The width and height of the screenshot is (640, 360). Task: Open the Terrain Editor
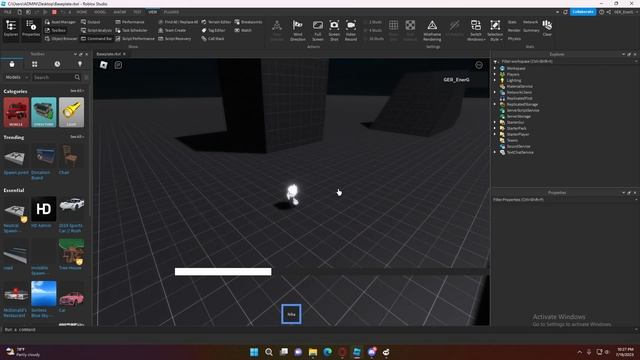216,22
